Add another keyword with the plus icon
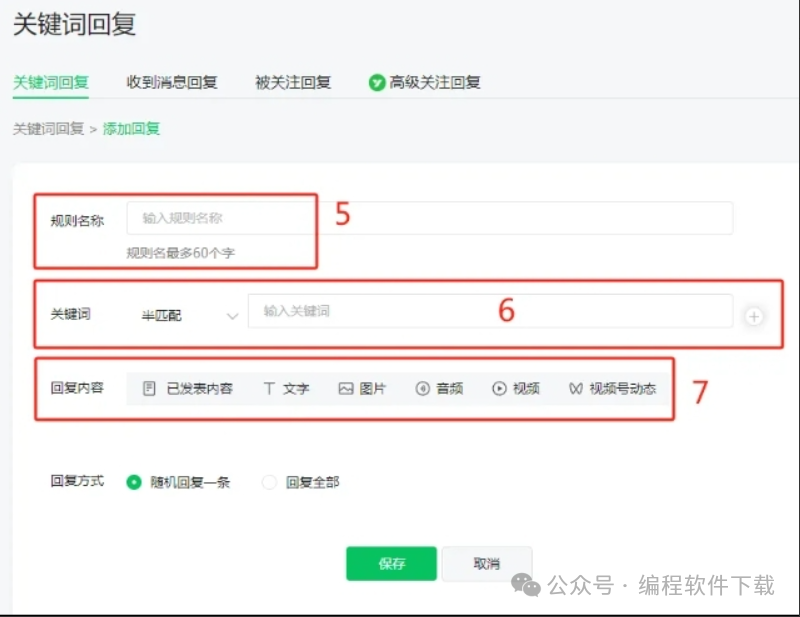The height and width of the screenshot is (617, 800). pos(754,316)
